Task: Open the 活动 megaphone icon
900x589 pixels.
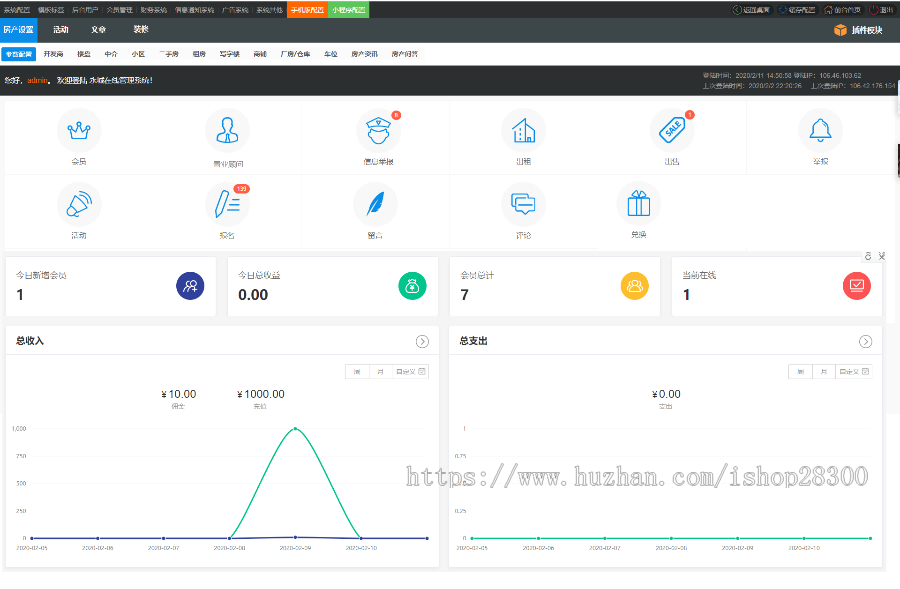Action: tap(79, 204)
